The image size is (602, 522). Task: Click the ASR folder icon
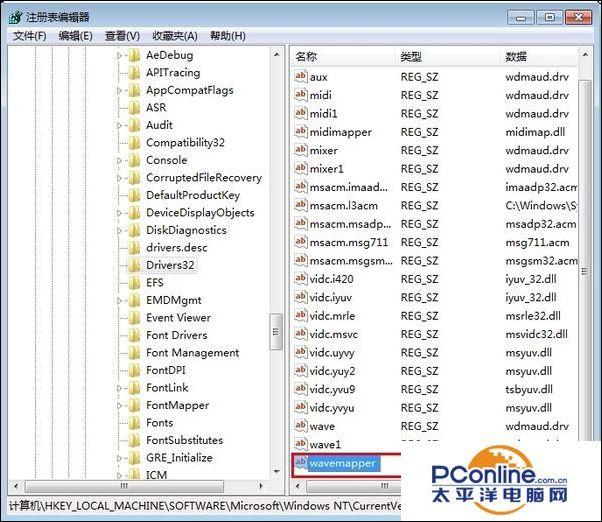[x=134, y=107]
